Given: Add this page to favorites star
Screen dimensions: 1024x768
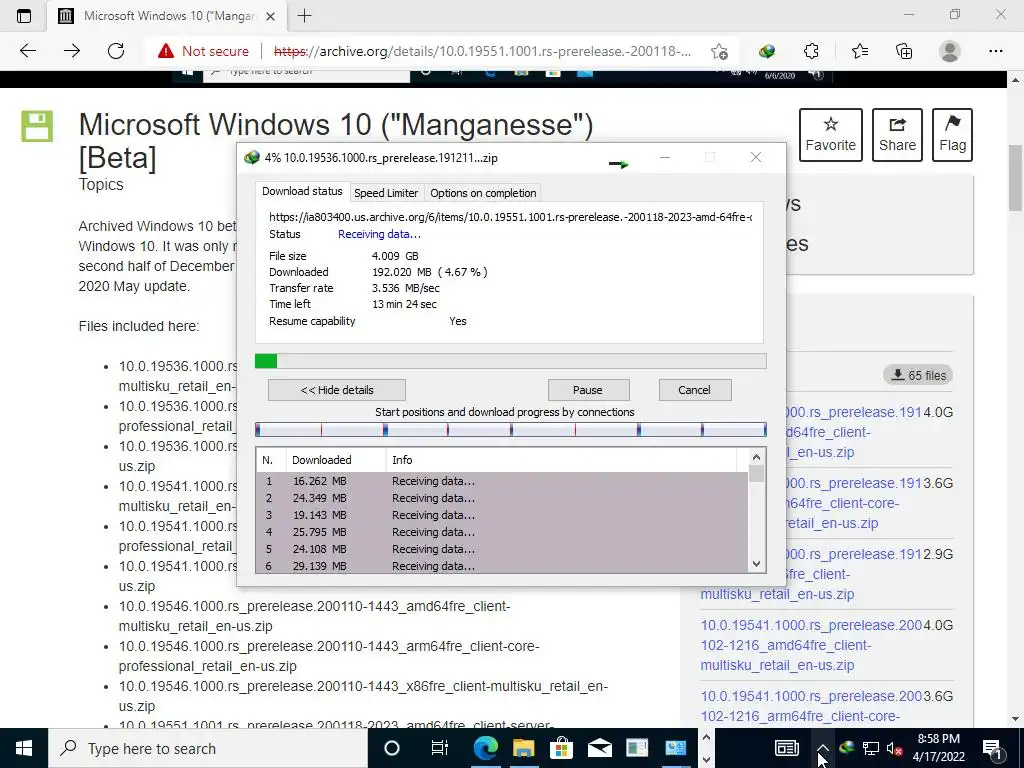Looking at the screenshot, I should pos(719,51).
